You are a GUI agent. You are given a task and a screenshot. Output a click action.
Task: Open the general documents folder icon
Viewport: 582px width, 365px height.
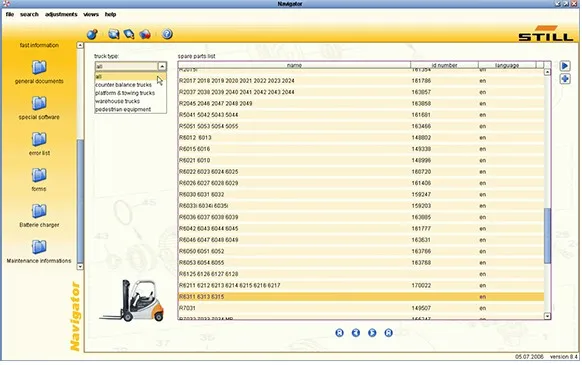[39, 67]
